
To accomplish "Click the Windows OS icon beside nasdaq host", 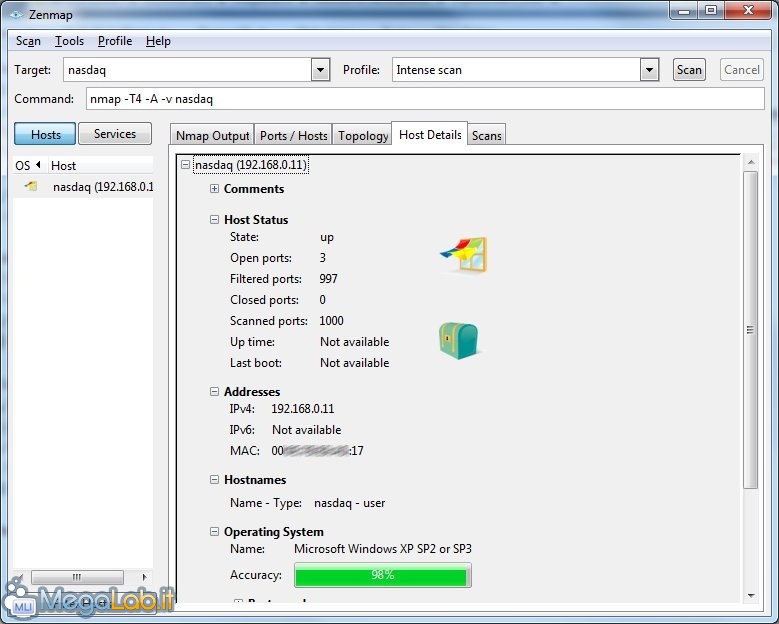I will (x=31, y=187).
